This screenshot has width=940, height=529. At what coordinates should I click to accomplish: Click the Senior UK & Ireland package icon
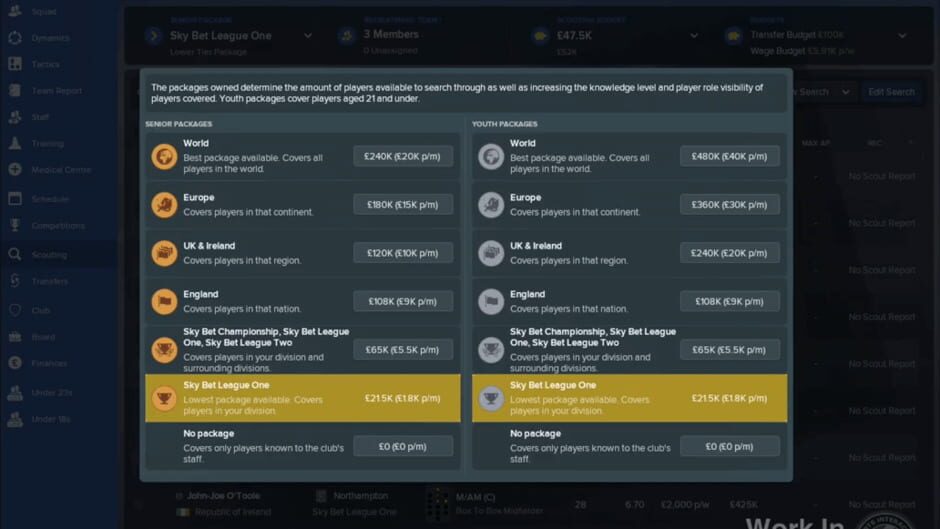164,253
